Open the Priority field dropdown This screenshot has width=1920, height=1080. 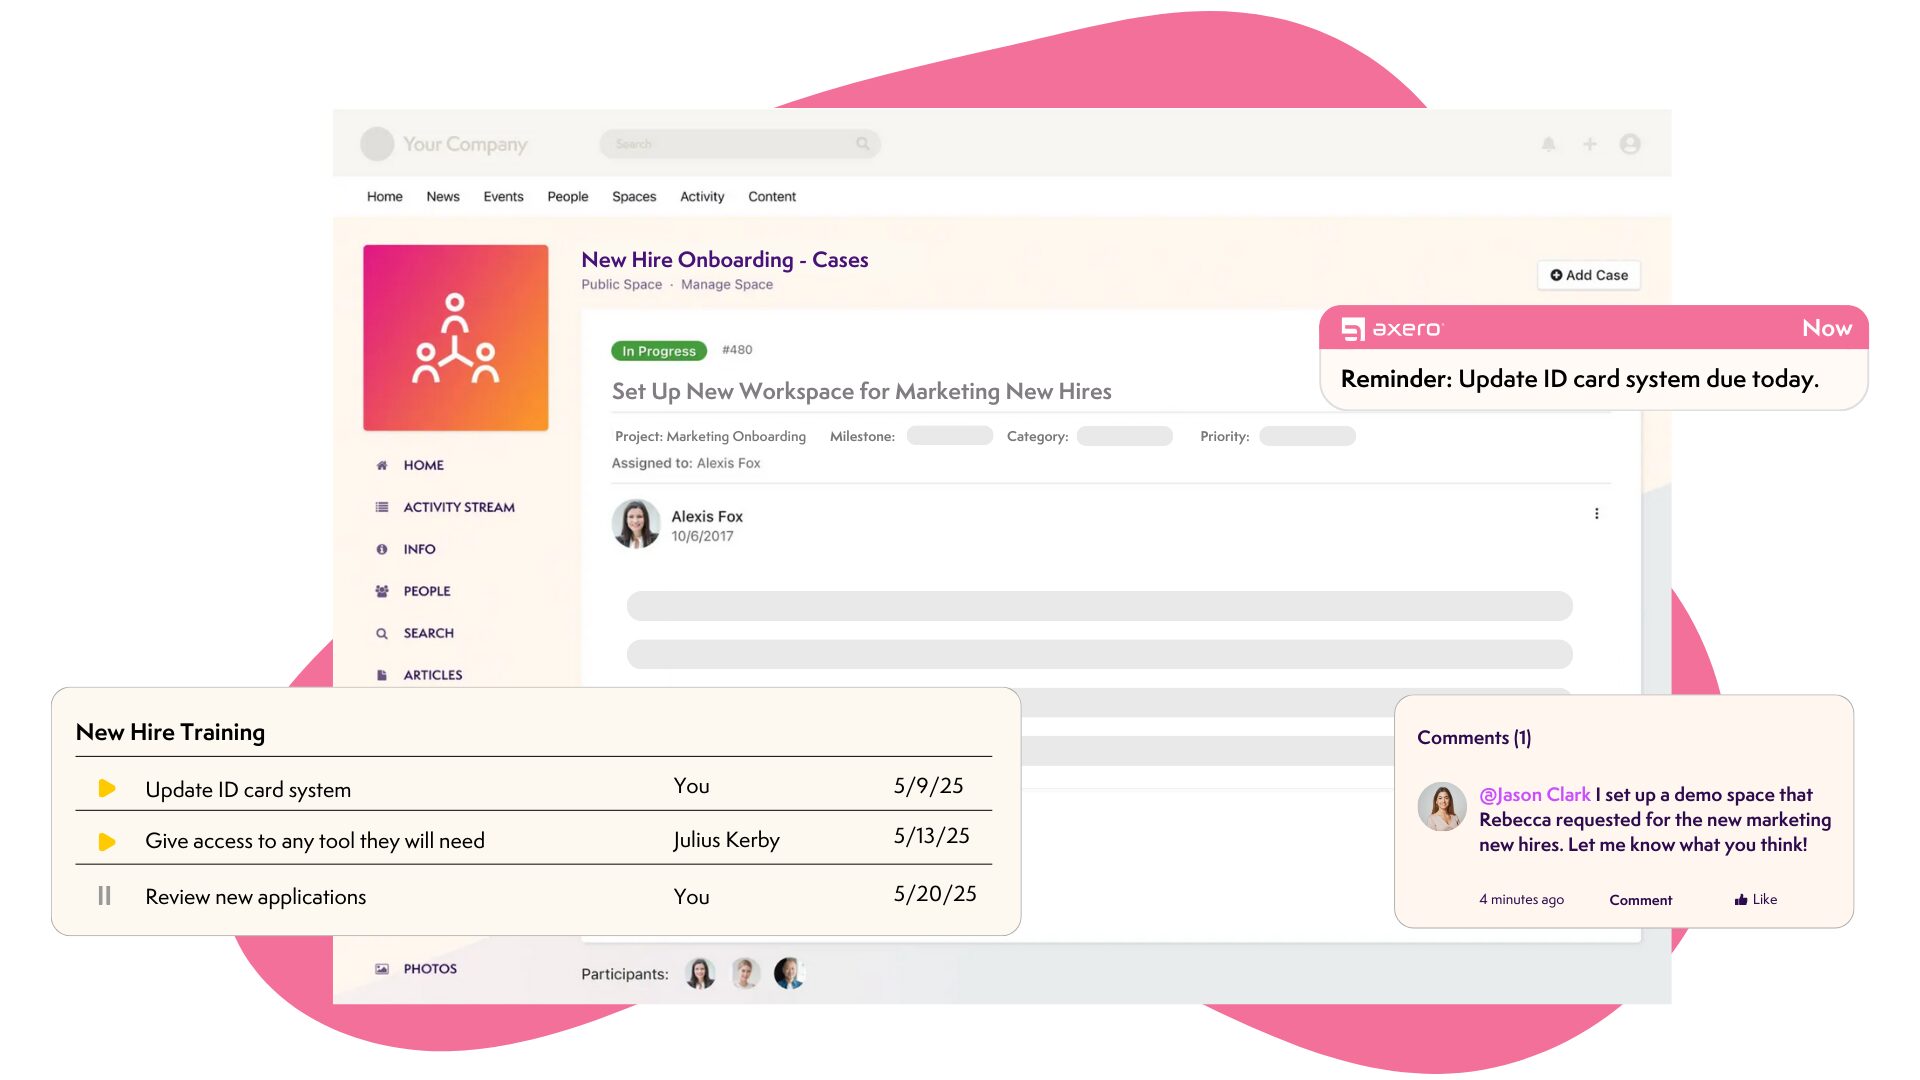tap(1307, 436)
